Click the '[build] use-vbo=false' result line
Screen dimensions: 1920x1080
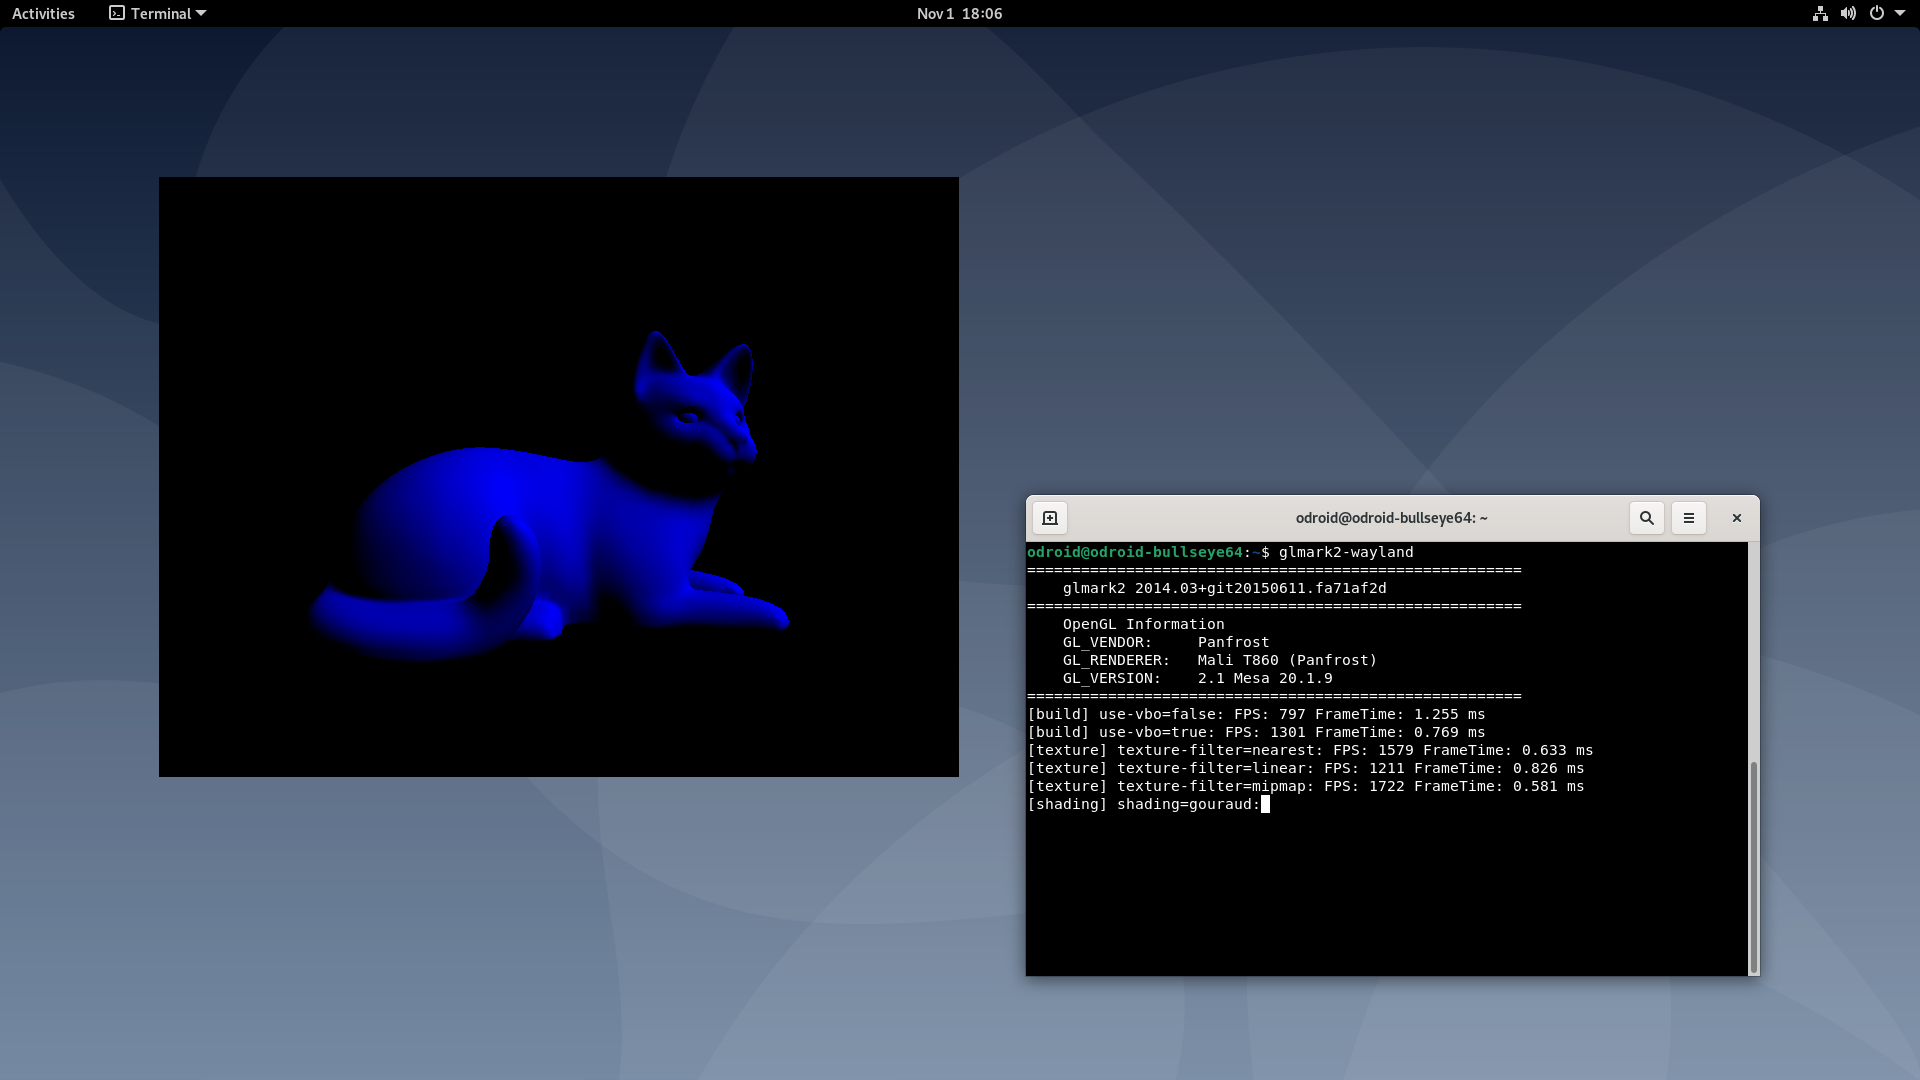[1256, 714]
